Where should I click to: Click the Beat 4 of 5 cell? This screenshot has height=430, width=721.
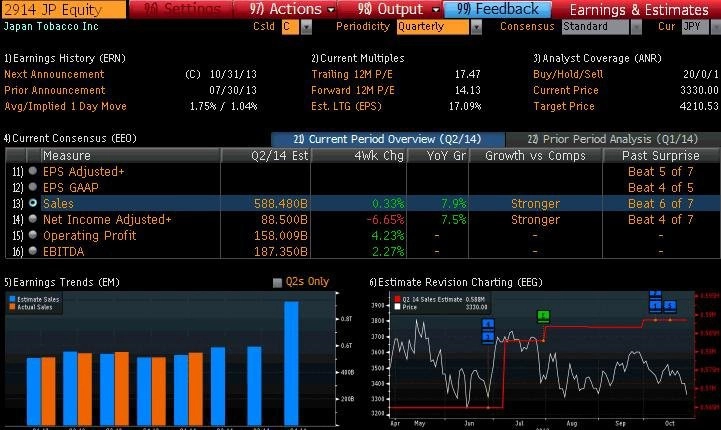pos(660,187)
